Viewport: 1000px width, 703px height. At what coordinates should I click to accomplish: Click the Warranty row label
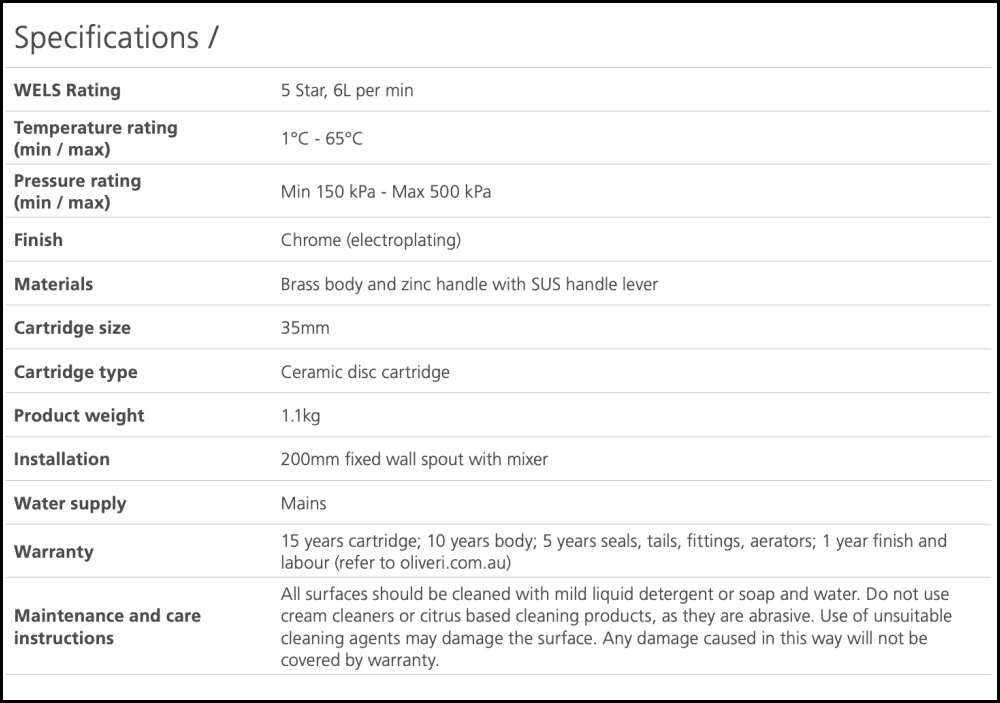point(54,552)
